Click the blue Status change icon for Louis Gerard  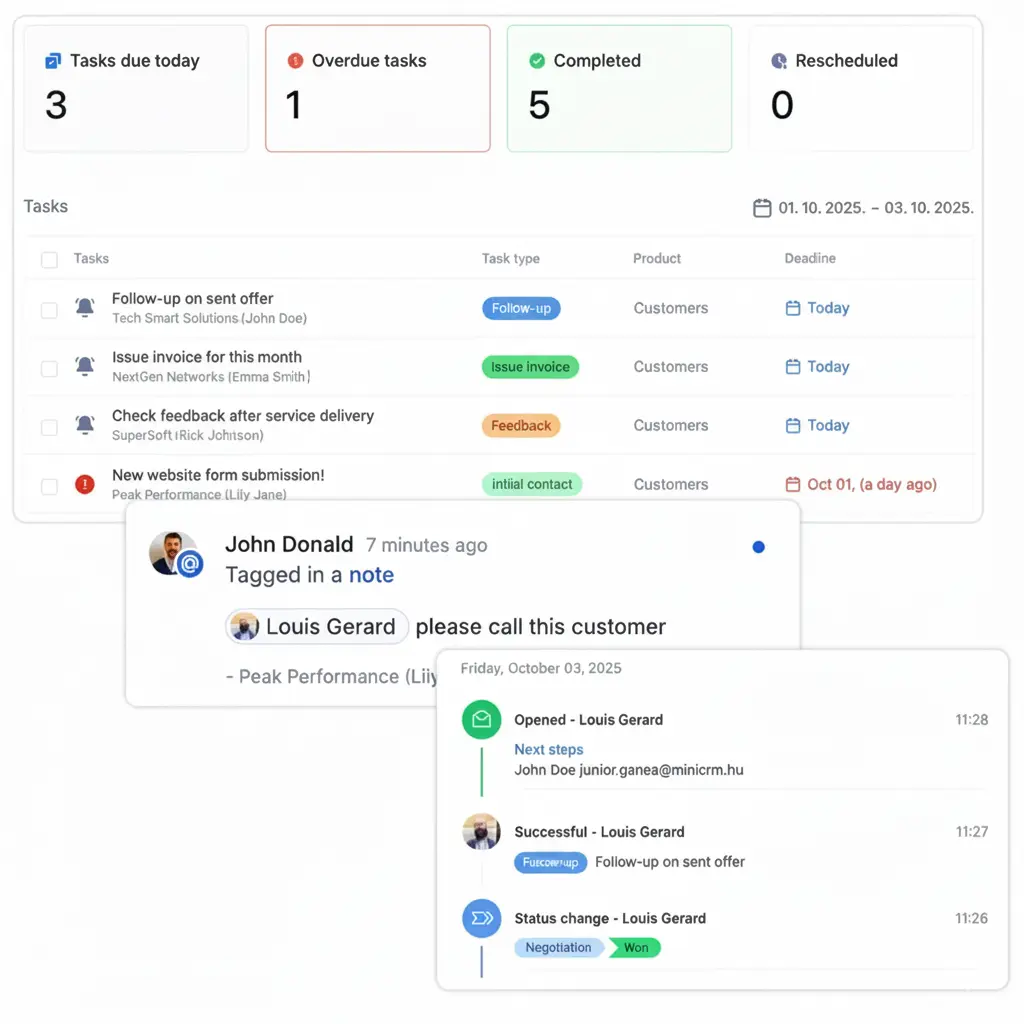click(x=481, y=918)
